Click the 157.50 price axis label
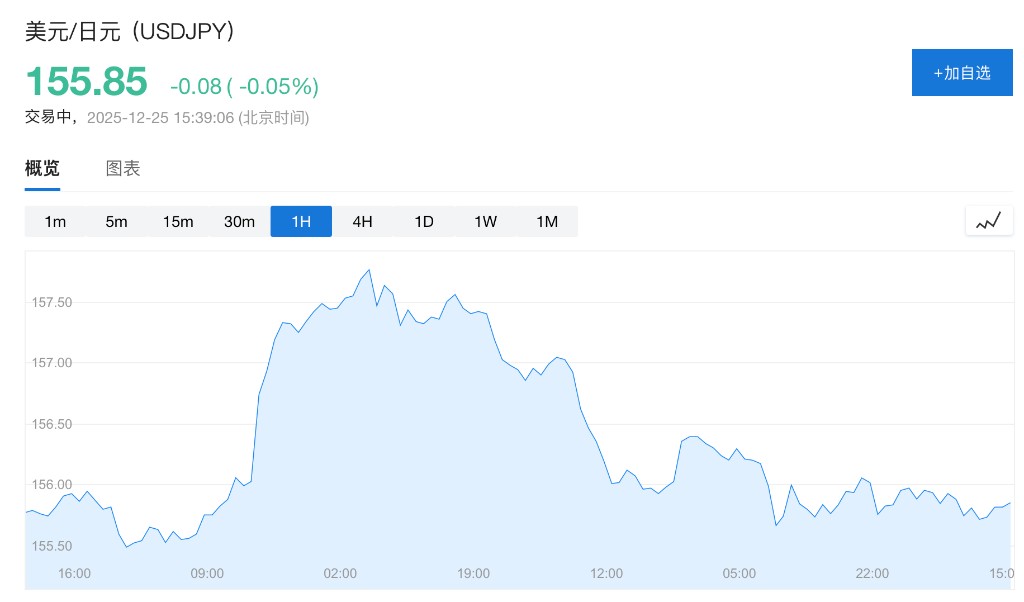This screenshot has width=1024, height=602. tap(52, 302)
